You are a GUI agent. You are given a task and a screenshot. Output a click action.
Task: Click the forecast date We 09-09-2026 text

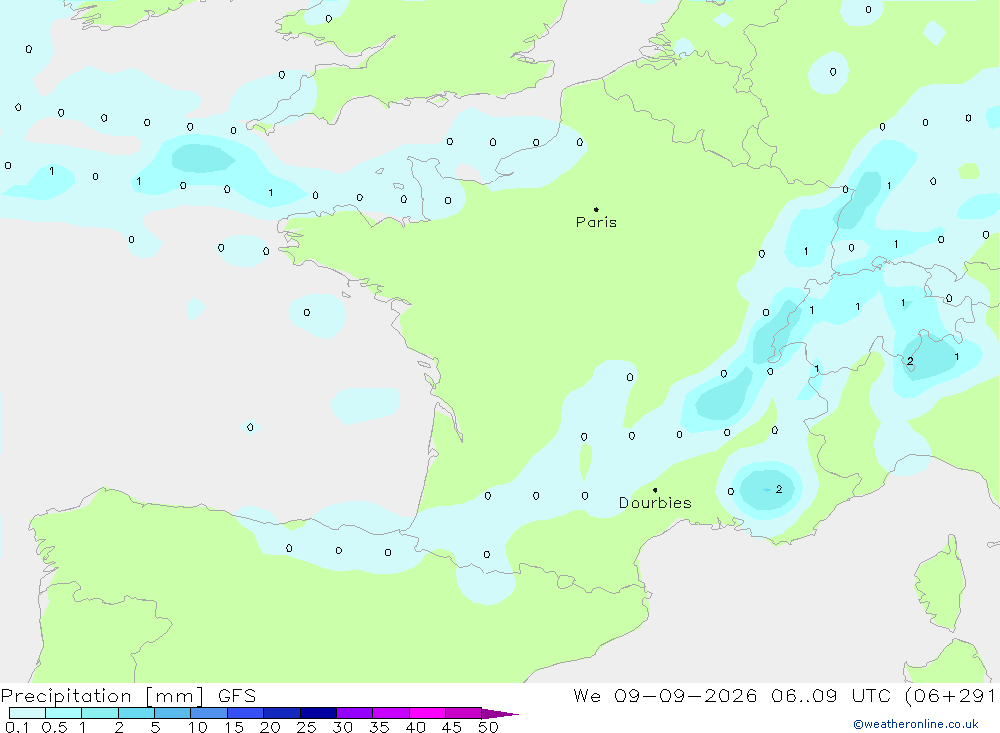click(x=665, y=695)
